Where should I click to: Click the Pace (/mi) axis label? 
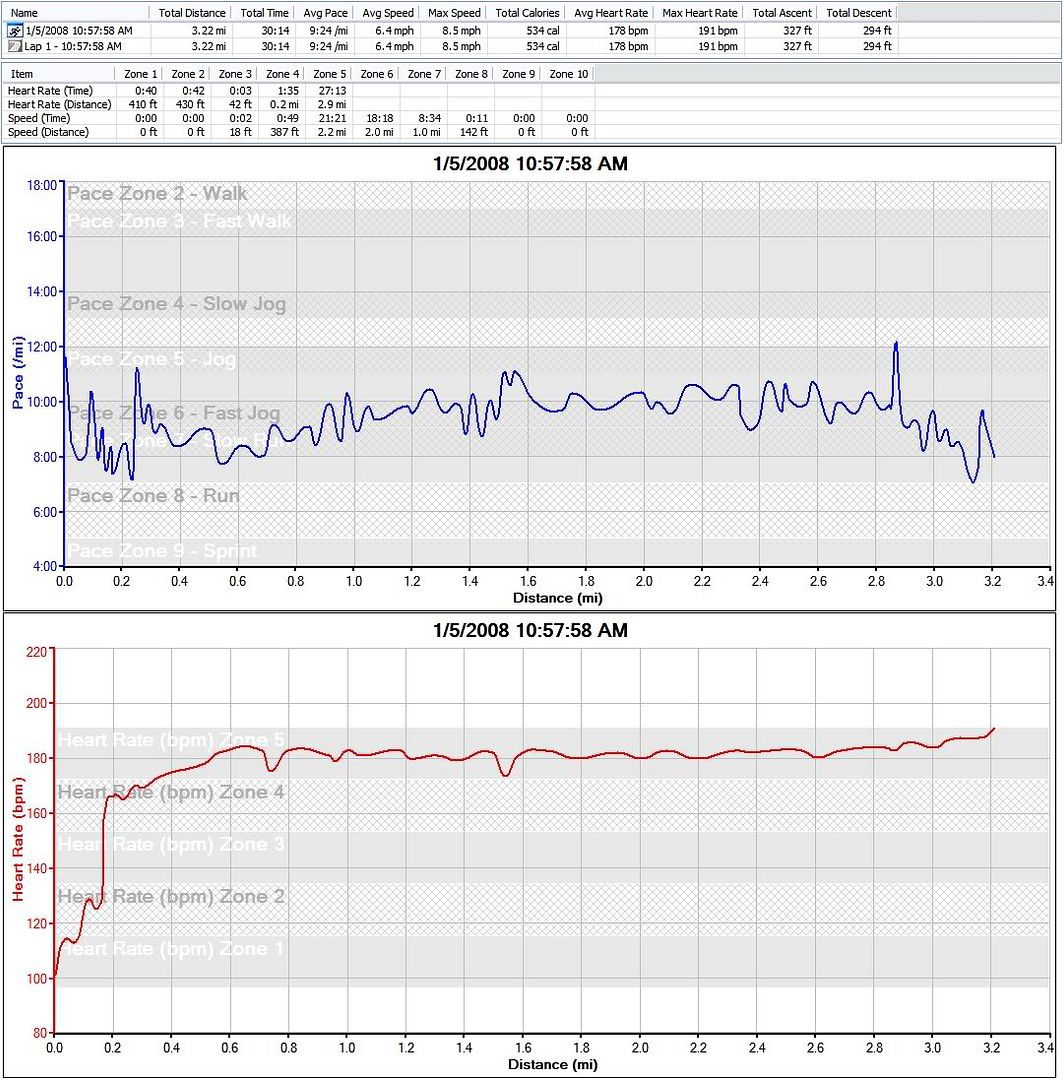tap(17, 374)
